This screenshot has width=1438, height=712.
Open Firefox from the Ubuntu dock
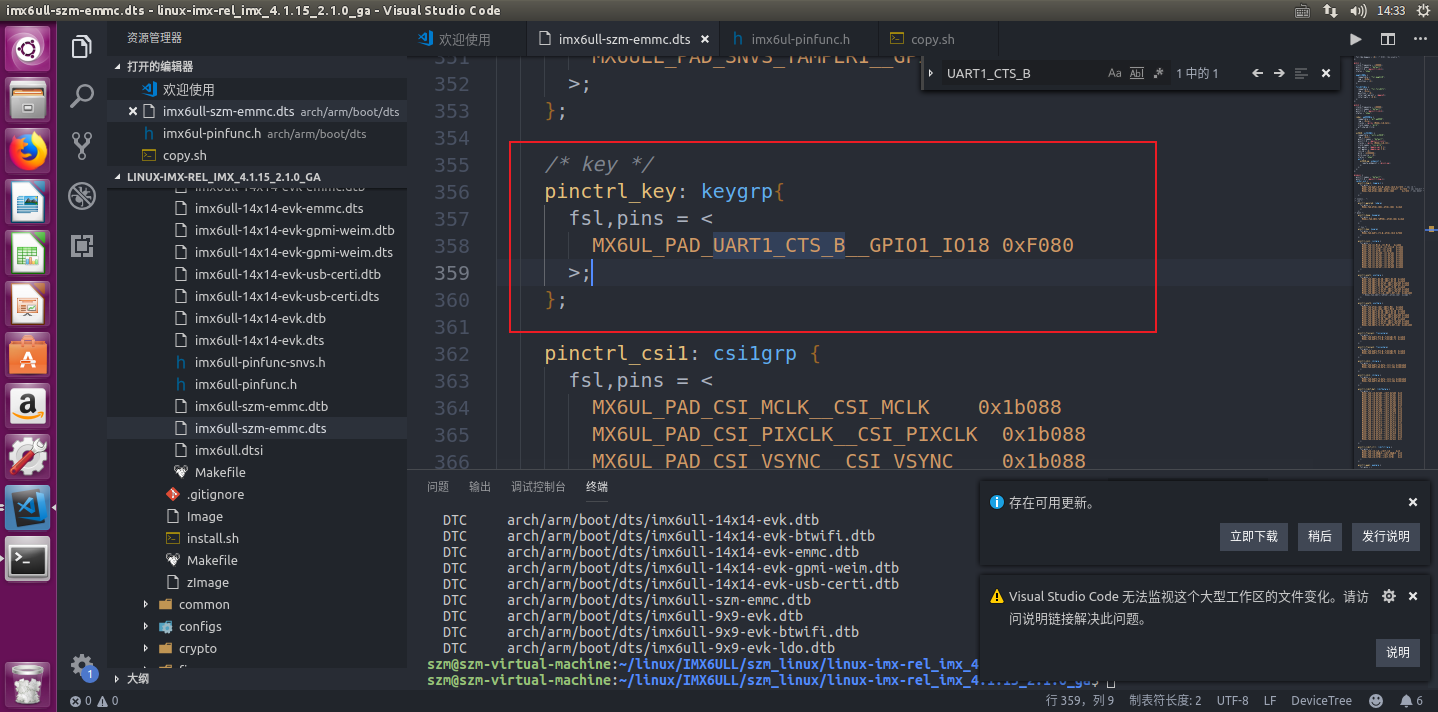coord(28,151)
